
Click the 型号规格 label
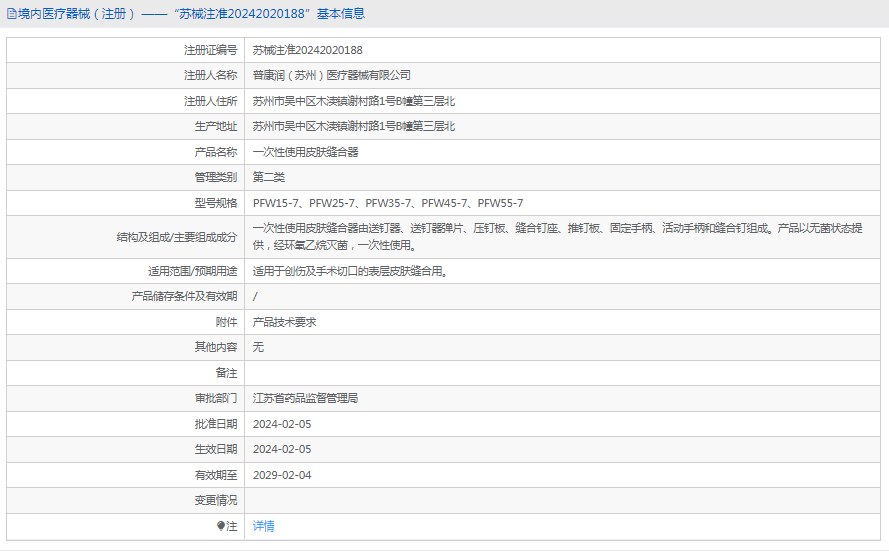tap(216, 203)
